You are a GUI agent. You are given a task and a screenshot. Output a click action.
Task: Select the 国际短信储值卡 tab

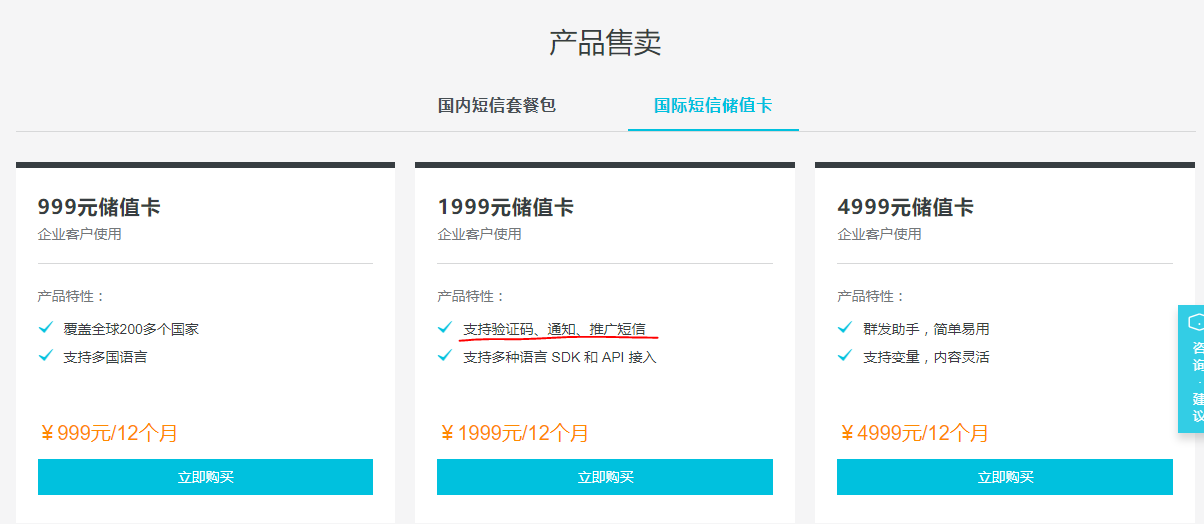712,105
